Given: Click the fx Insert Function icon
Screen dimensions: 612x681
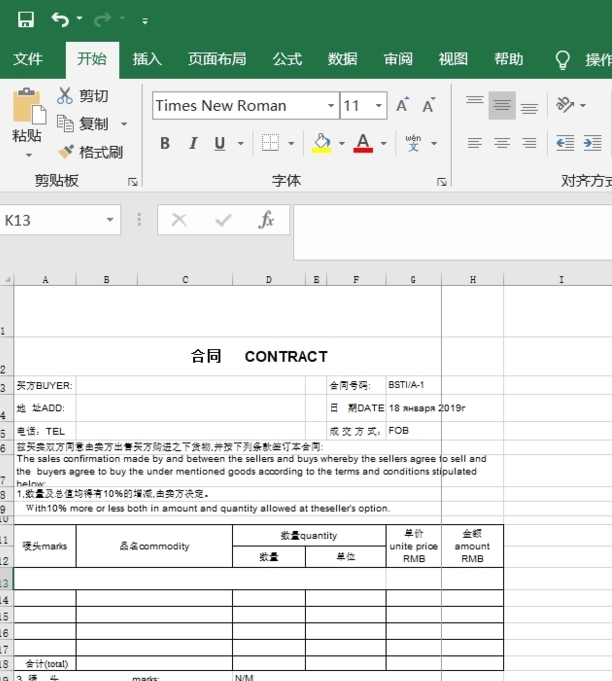Looking at the screenshot, I should [x=266, y=220].
